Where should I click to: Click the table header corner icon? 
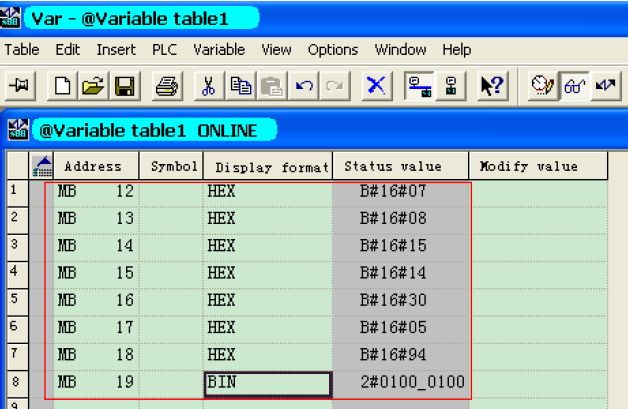tap(42, 166)
